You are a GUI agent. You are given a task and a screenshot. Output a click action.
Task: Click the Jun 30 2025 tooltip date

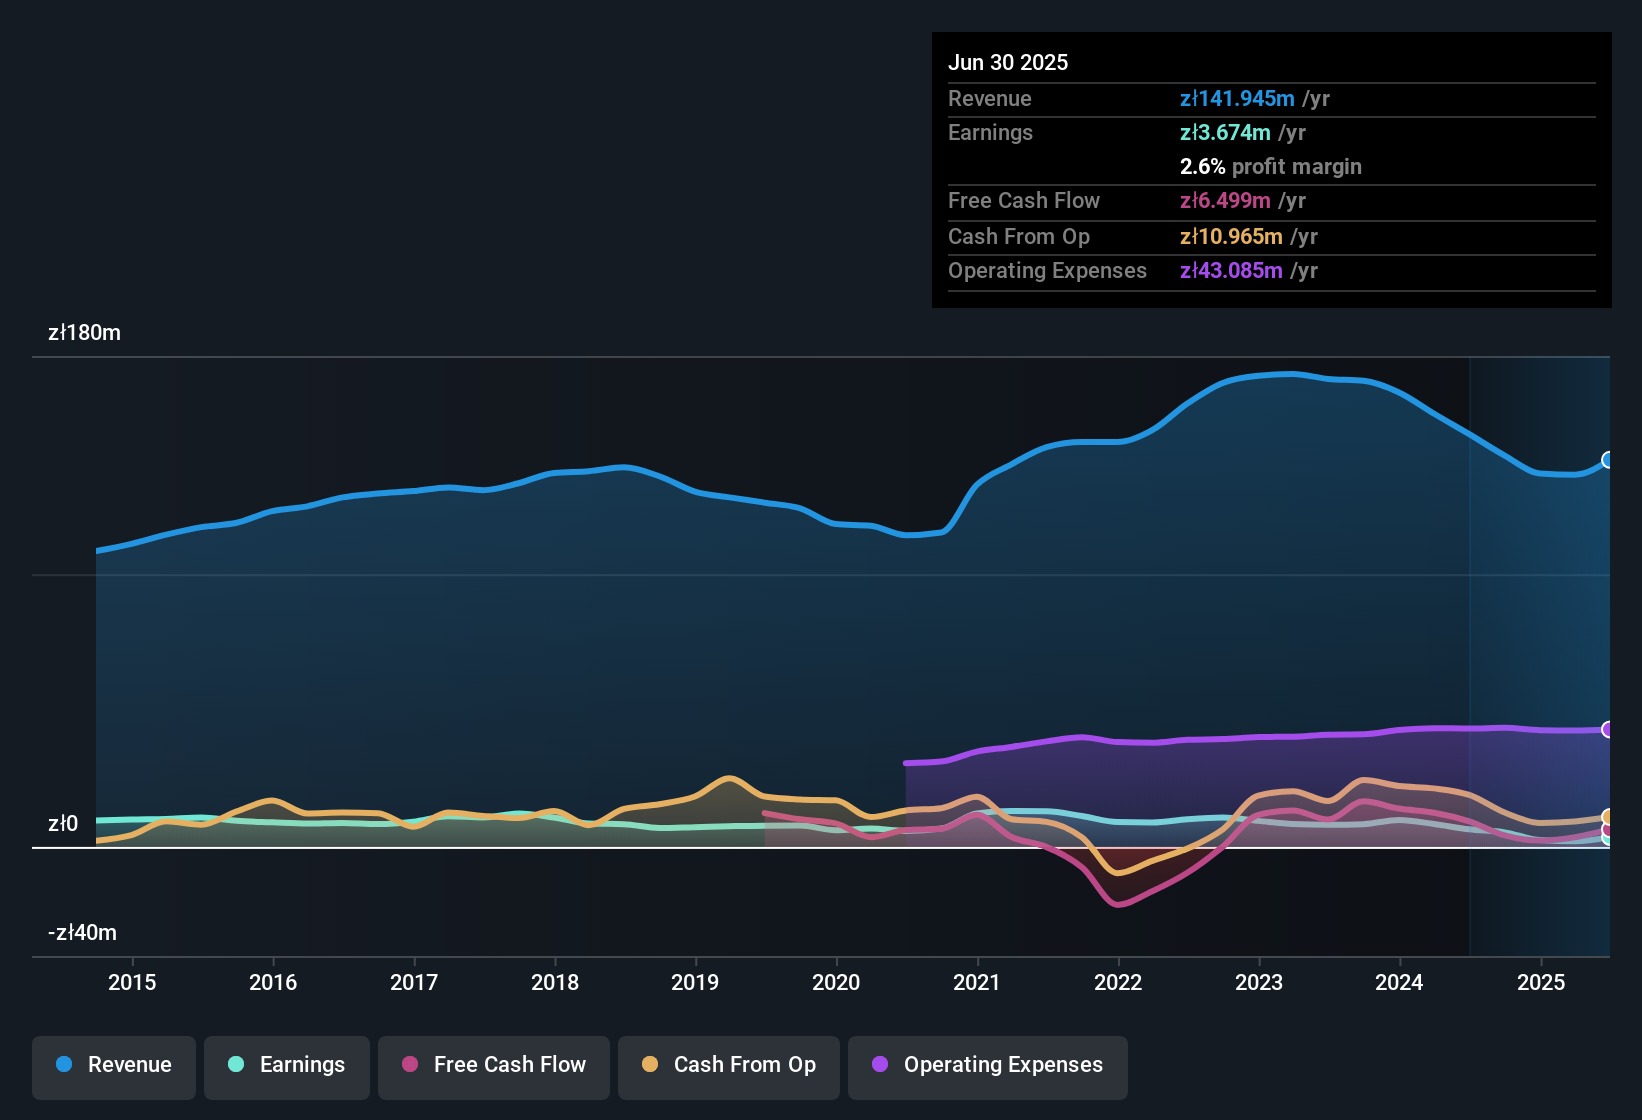[1008, 63]
